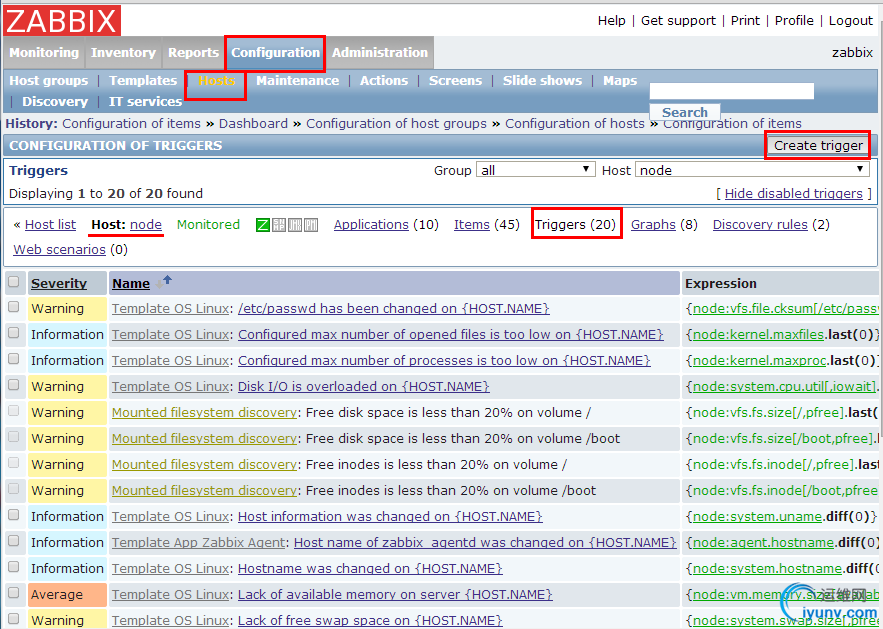This screenshot has width=883, height=629.
Task: Click the Search button
Action: click(684, 112)
